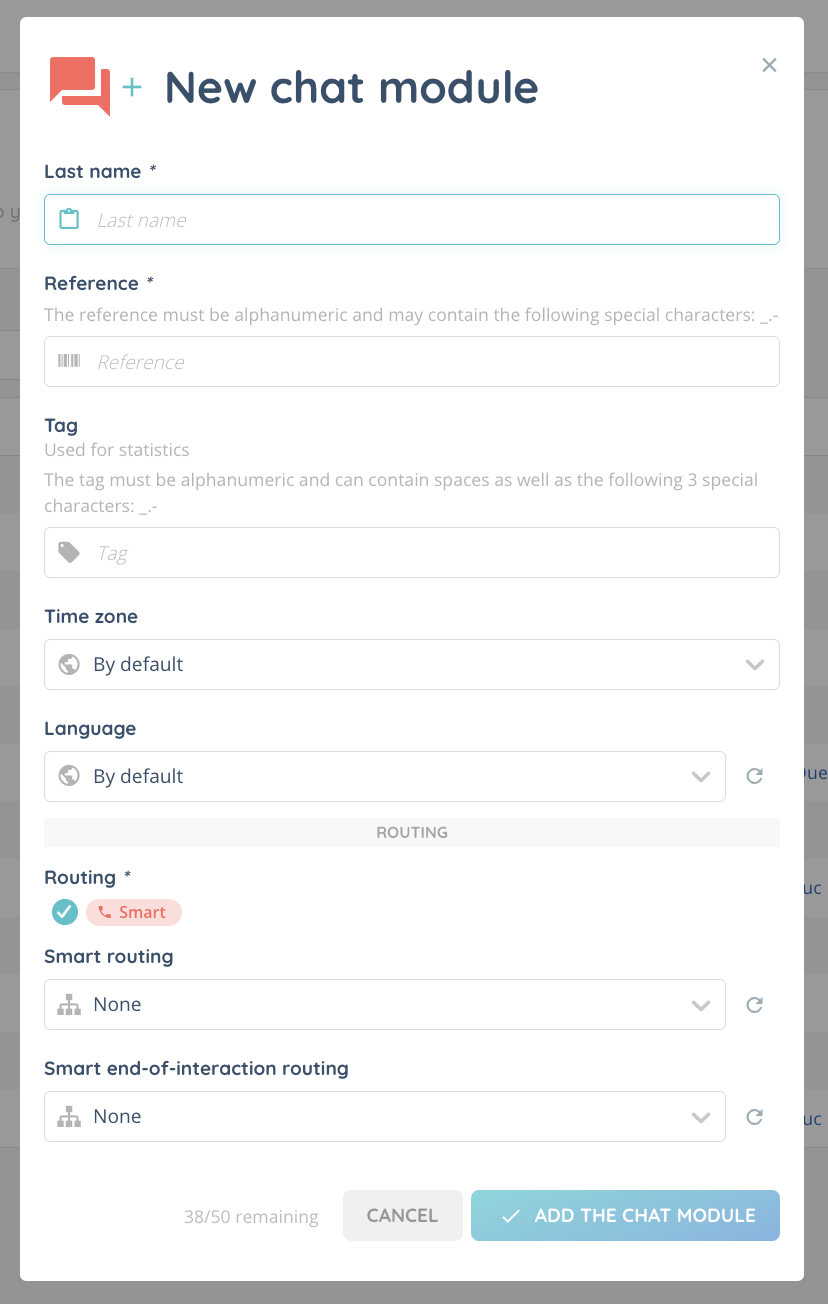828x1304 pixels.
Task: Focus the Last name input field
Action: 430,220
